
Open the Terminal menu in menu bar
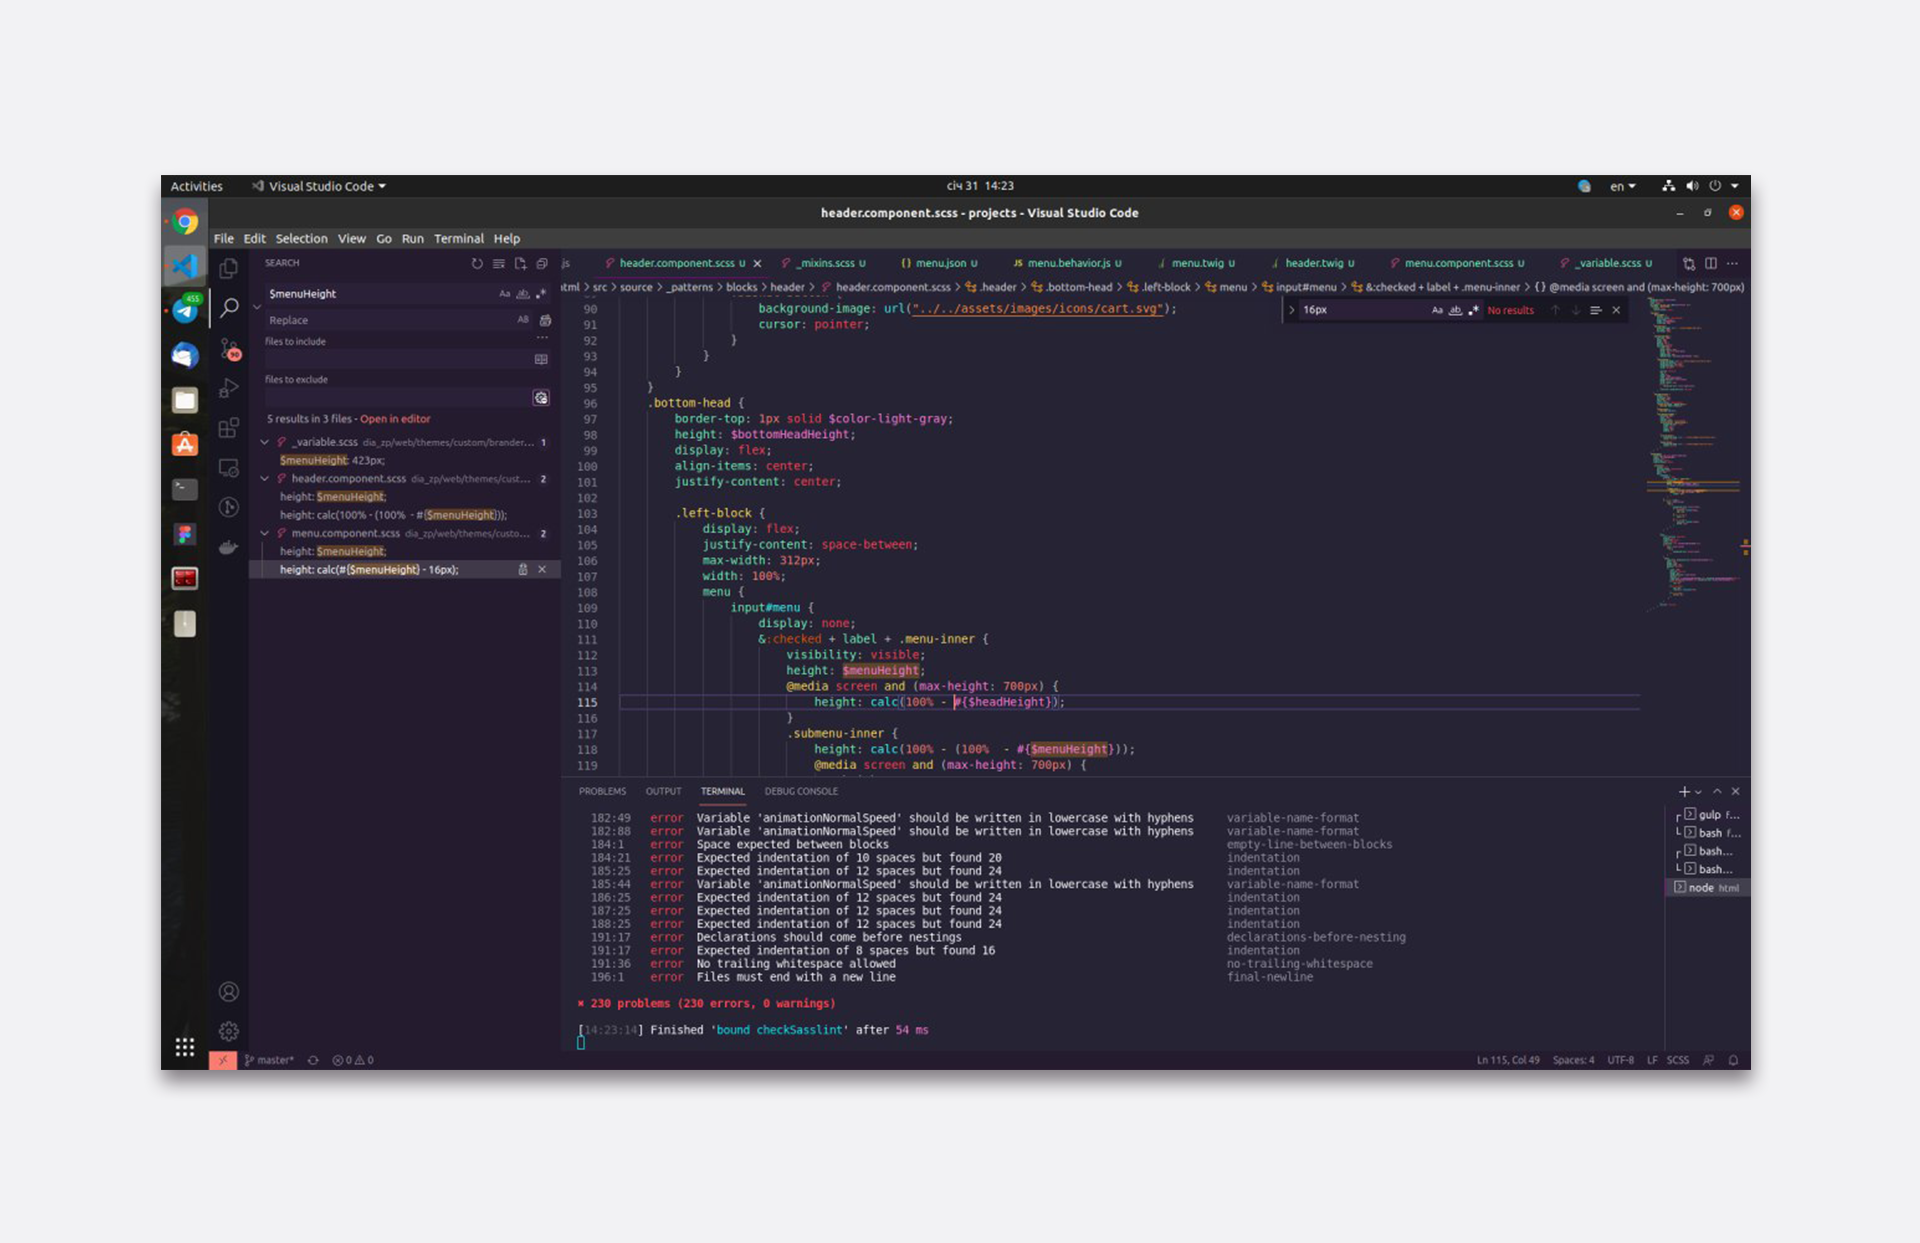point(458,239)
